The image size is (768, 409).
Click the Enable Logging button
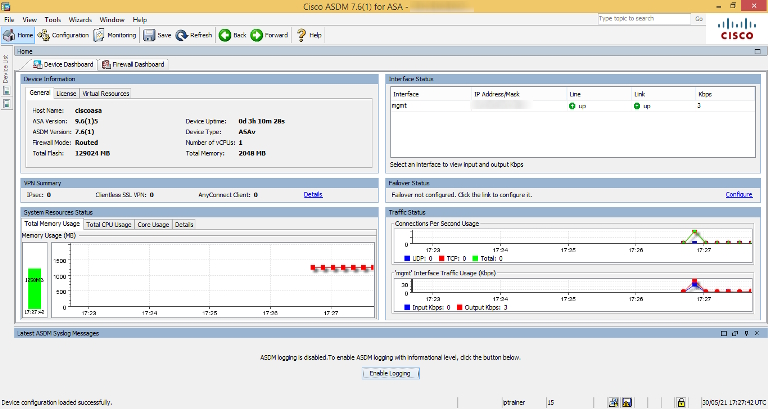[391, 373]
